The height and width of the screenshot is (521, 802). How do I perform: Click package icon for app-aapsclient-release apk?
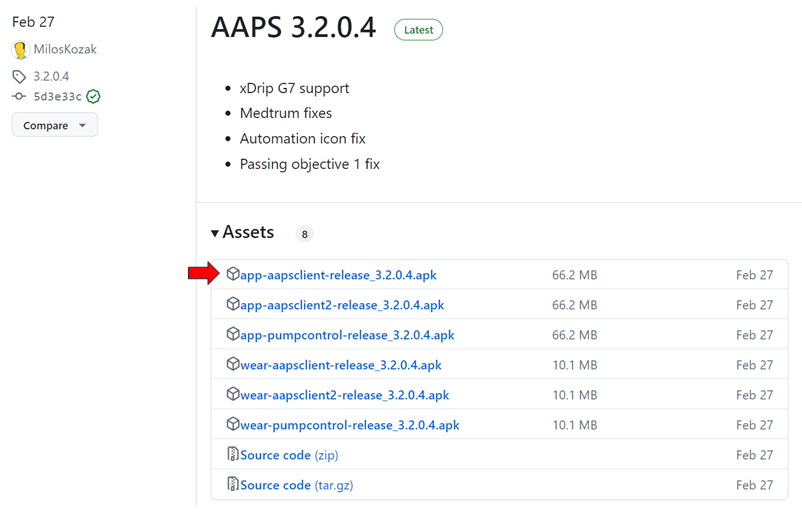[x=233, y=274]
